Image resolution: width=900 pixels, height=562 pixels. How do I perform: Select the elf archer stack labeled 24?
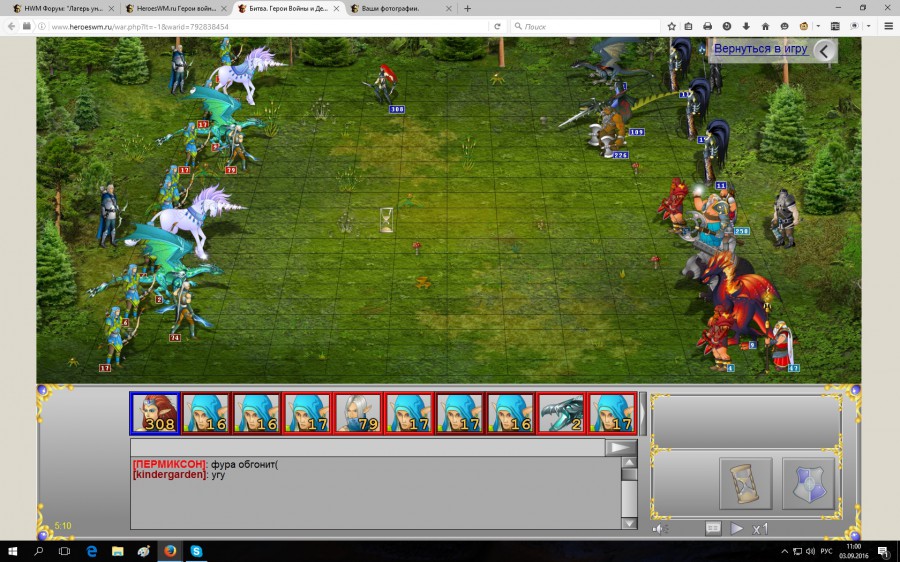(x=185, y=310)
